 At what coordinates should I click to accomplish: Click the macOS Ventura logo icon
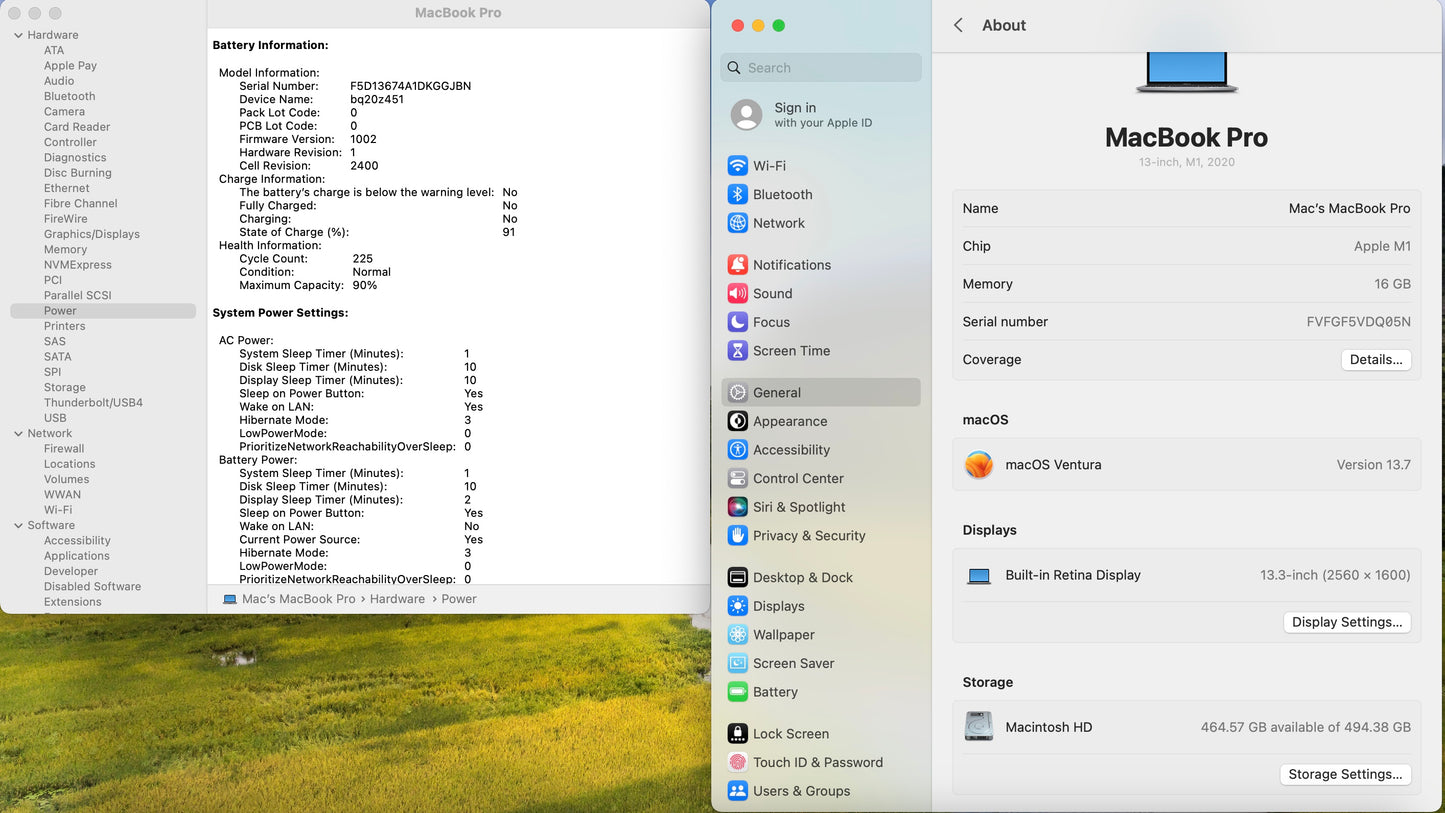pos(979,465)
